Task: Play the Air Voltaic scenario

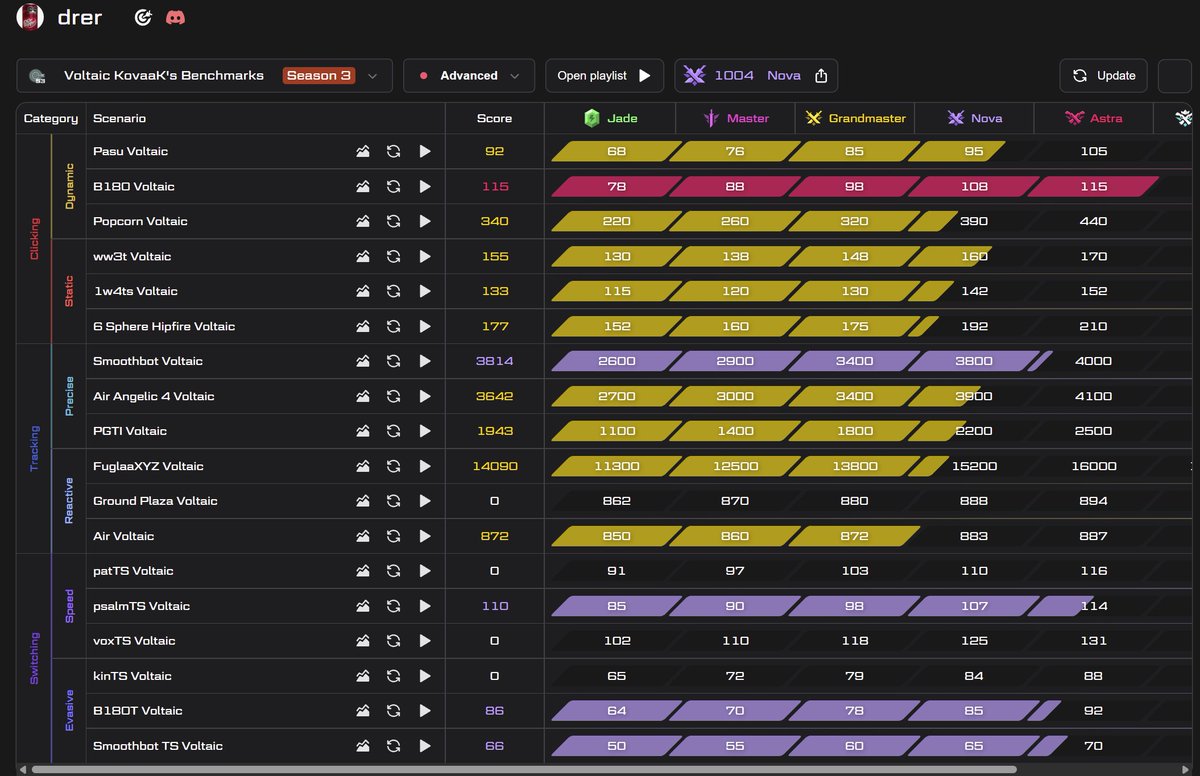Action: coord(425,536)
